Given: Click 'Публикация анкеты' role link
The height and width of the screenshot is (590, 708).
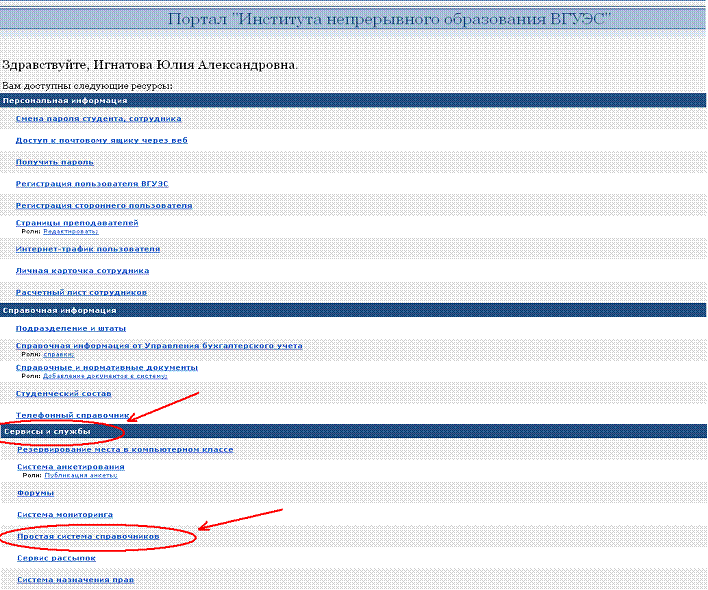Looking at the screenshot, I should 81,475.
